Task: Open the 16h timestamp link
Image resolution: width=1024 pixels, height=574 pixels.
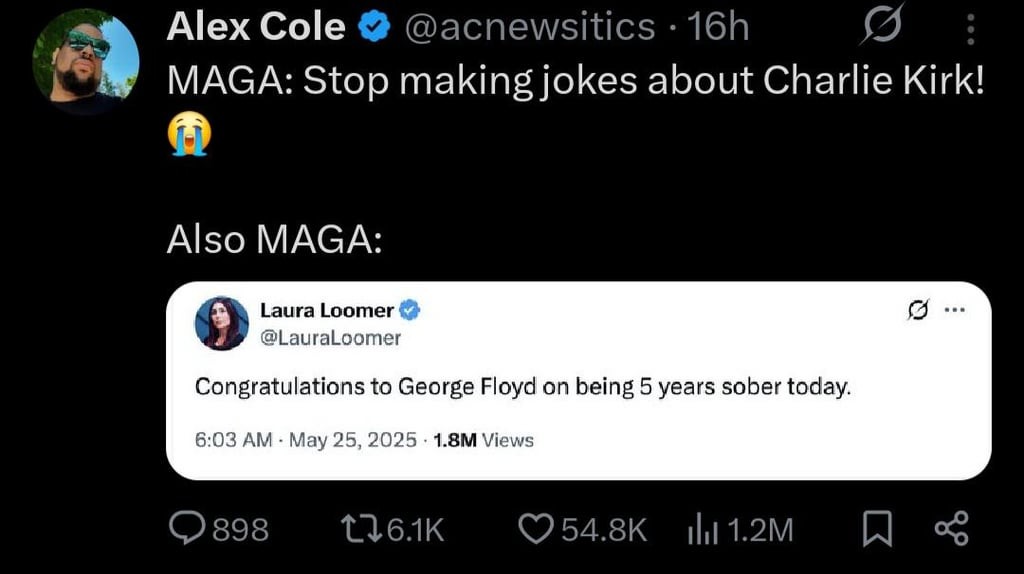Action: pyautogui.click(x=717, y=28)
